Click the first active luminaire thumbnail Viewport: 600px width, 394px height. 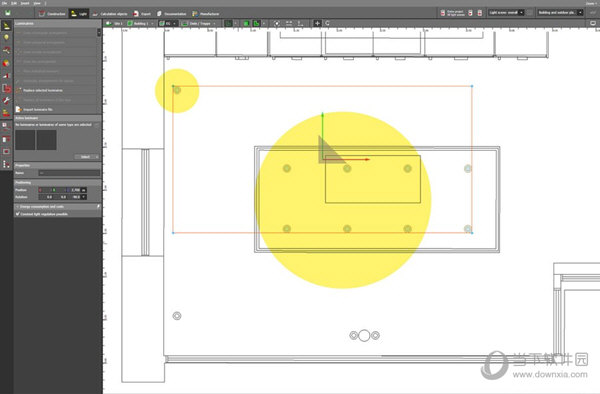(25, 140)
